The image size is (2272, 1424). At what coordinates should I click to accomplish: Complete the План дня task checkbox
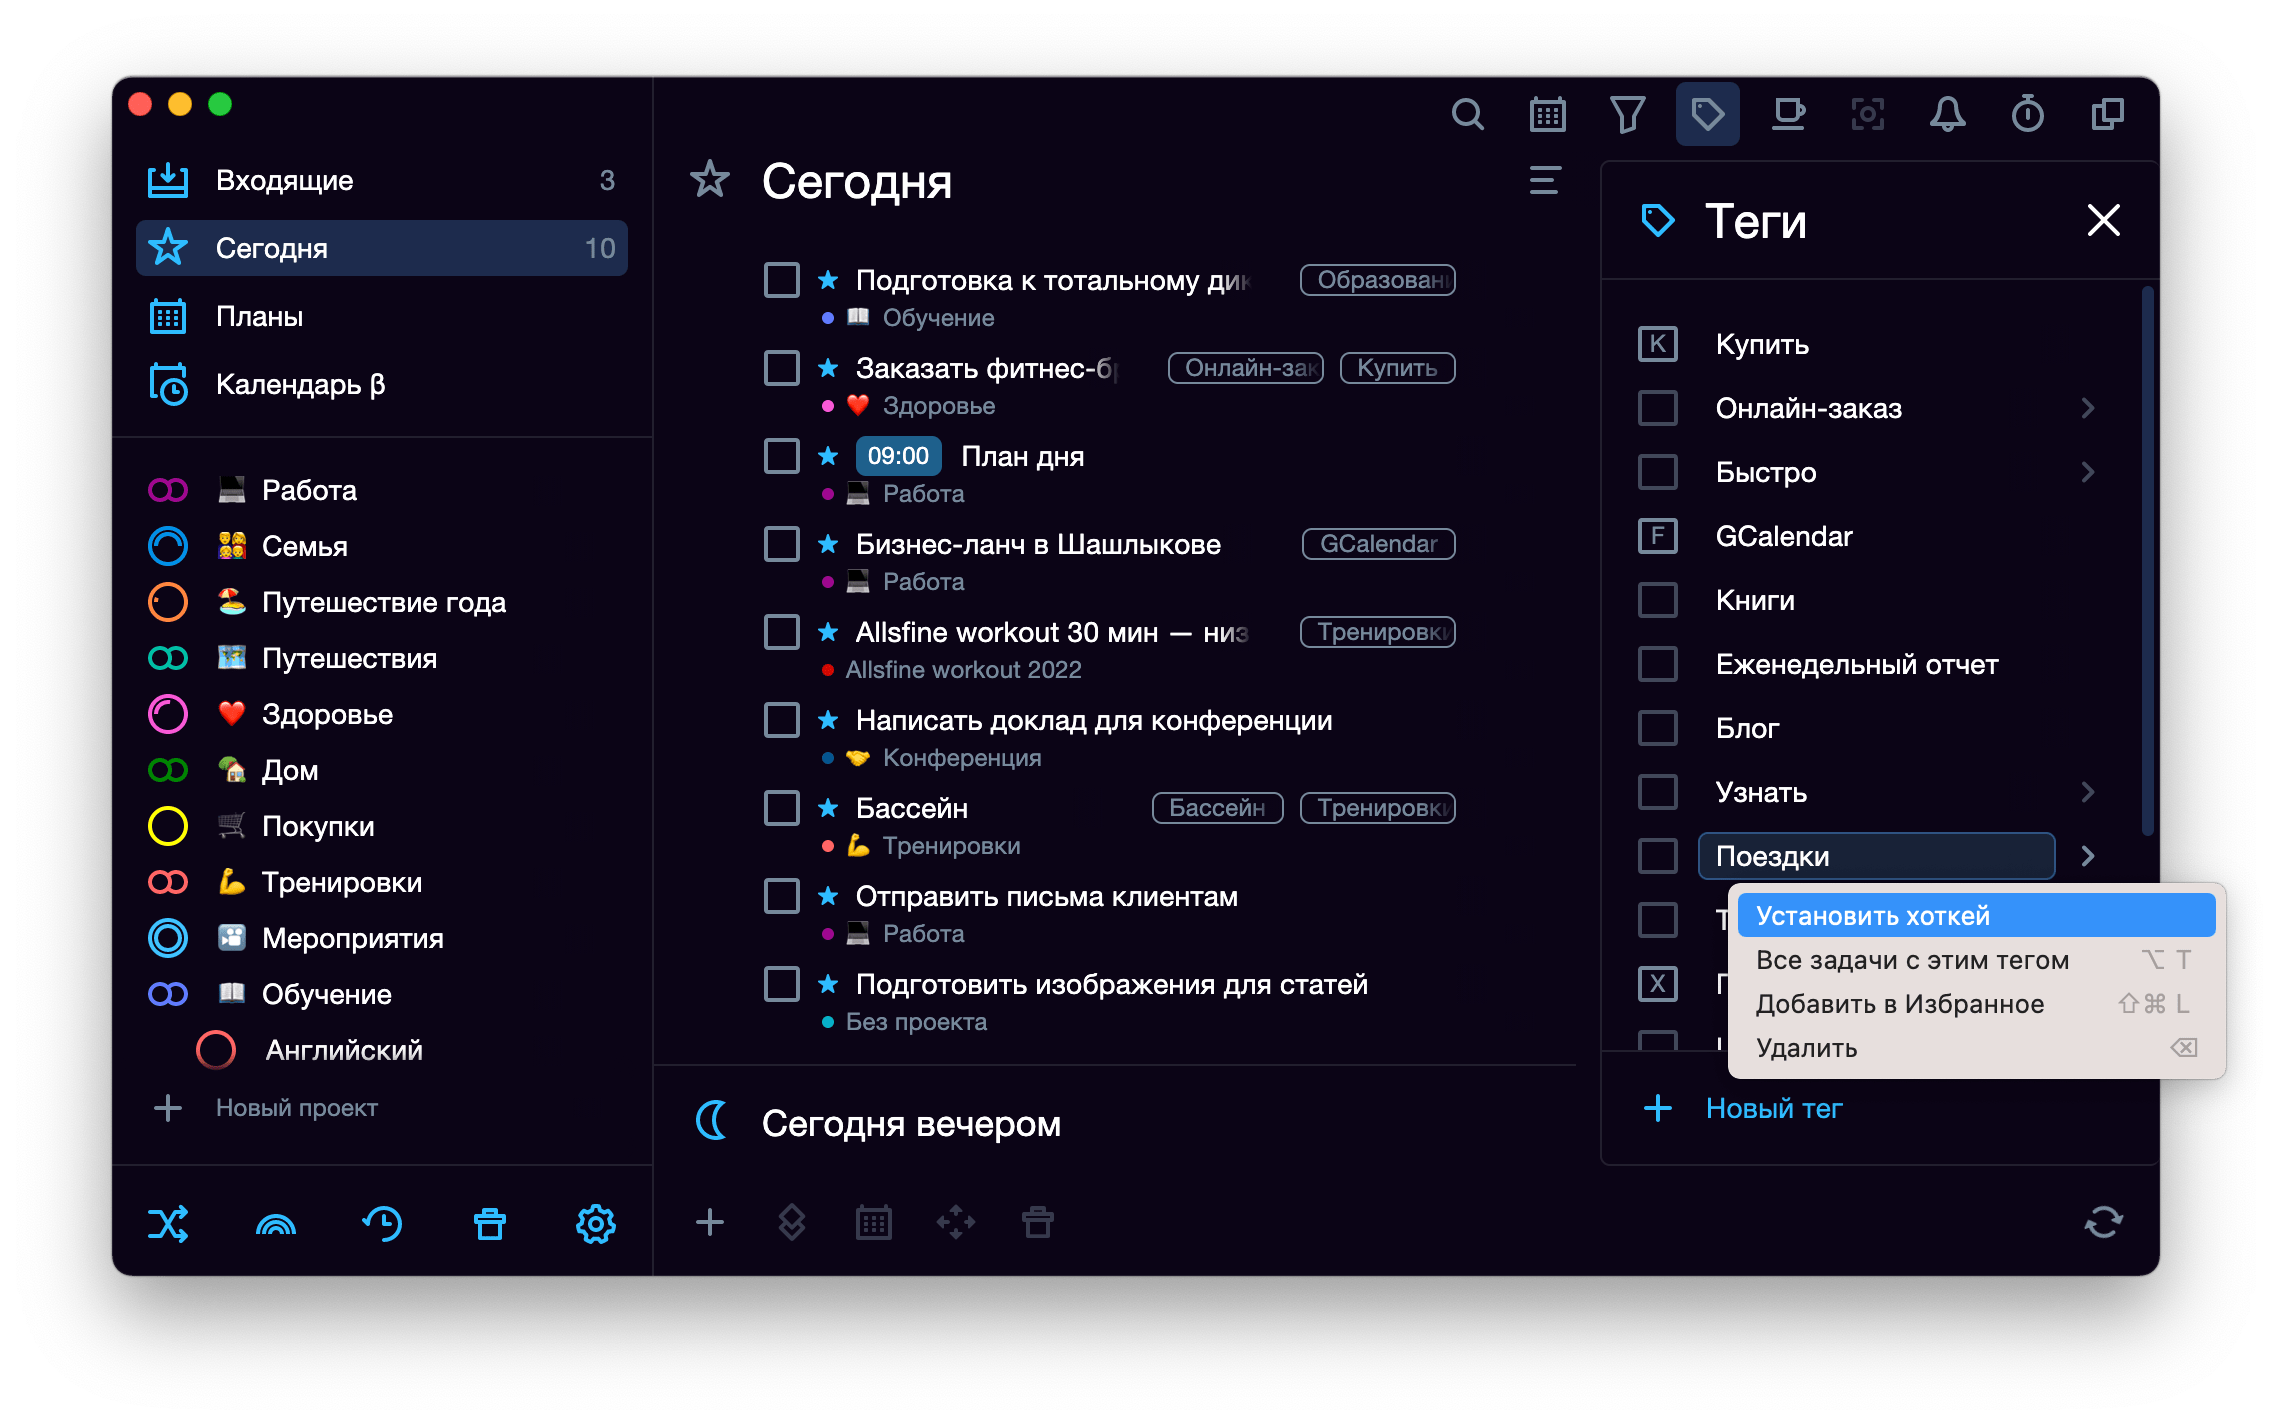(781, 456)
